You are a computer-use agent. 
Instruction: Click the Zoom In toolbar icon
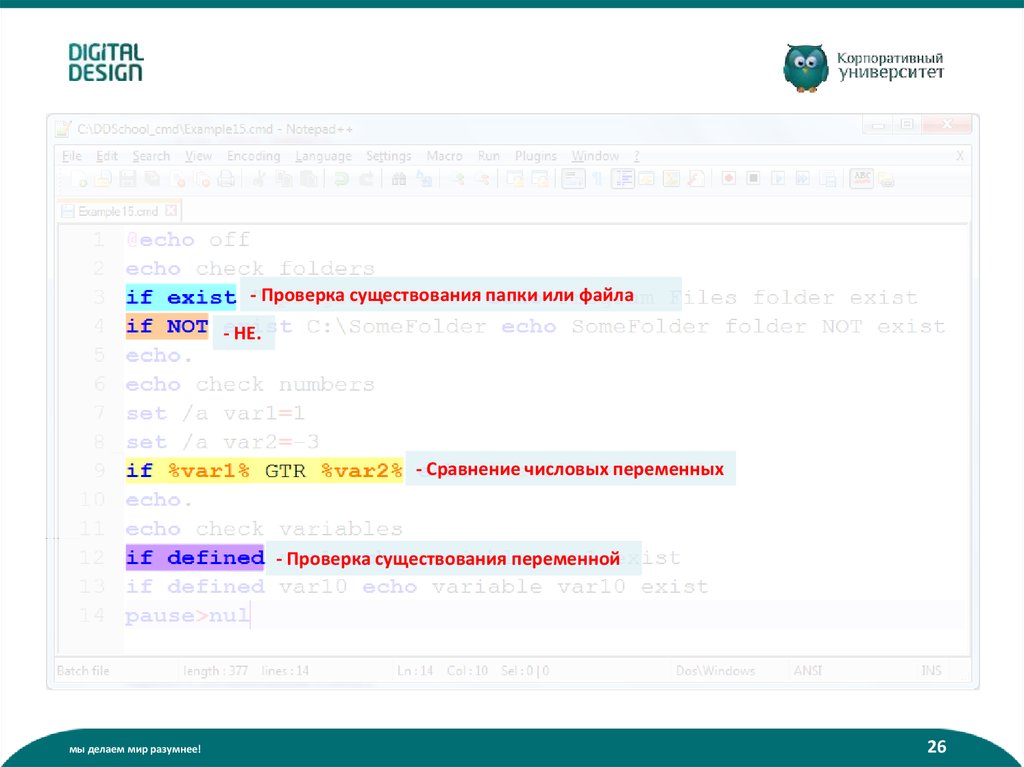click(458, 179)
